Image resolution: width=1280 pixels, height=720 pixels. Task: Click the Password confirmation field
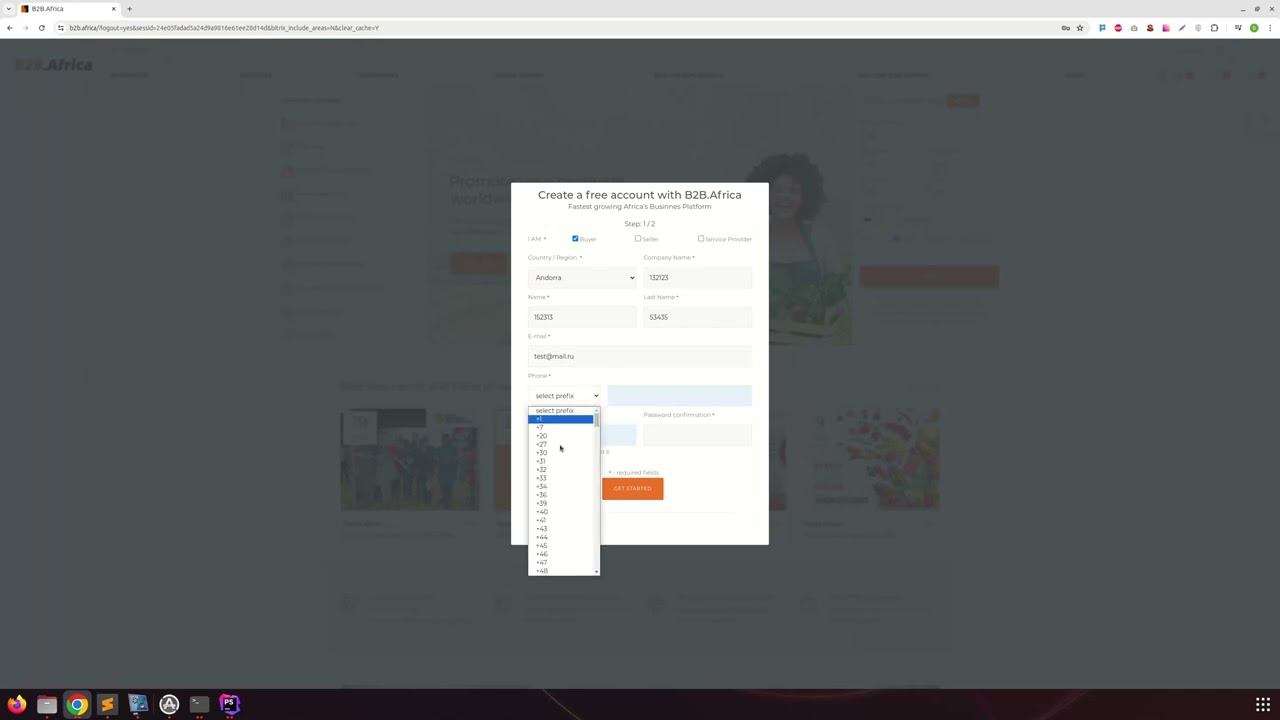point(697,435)
